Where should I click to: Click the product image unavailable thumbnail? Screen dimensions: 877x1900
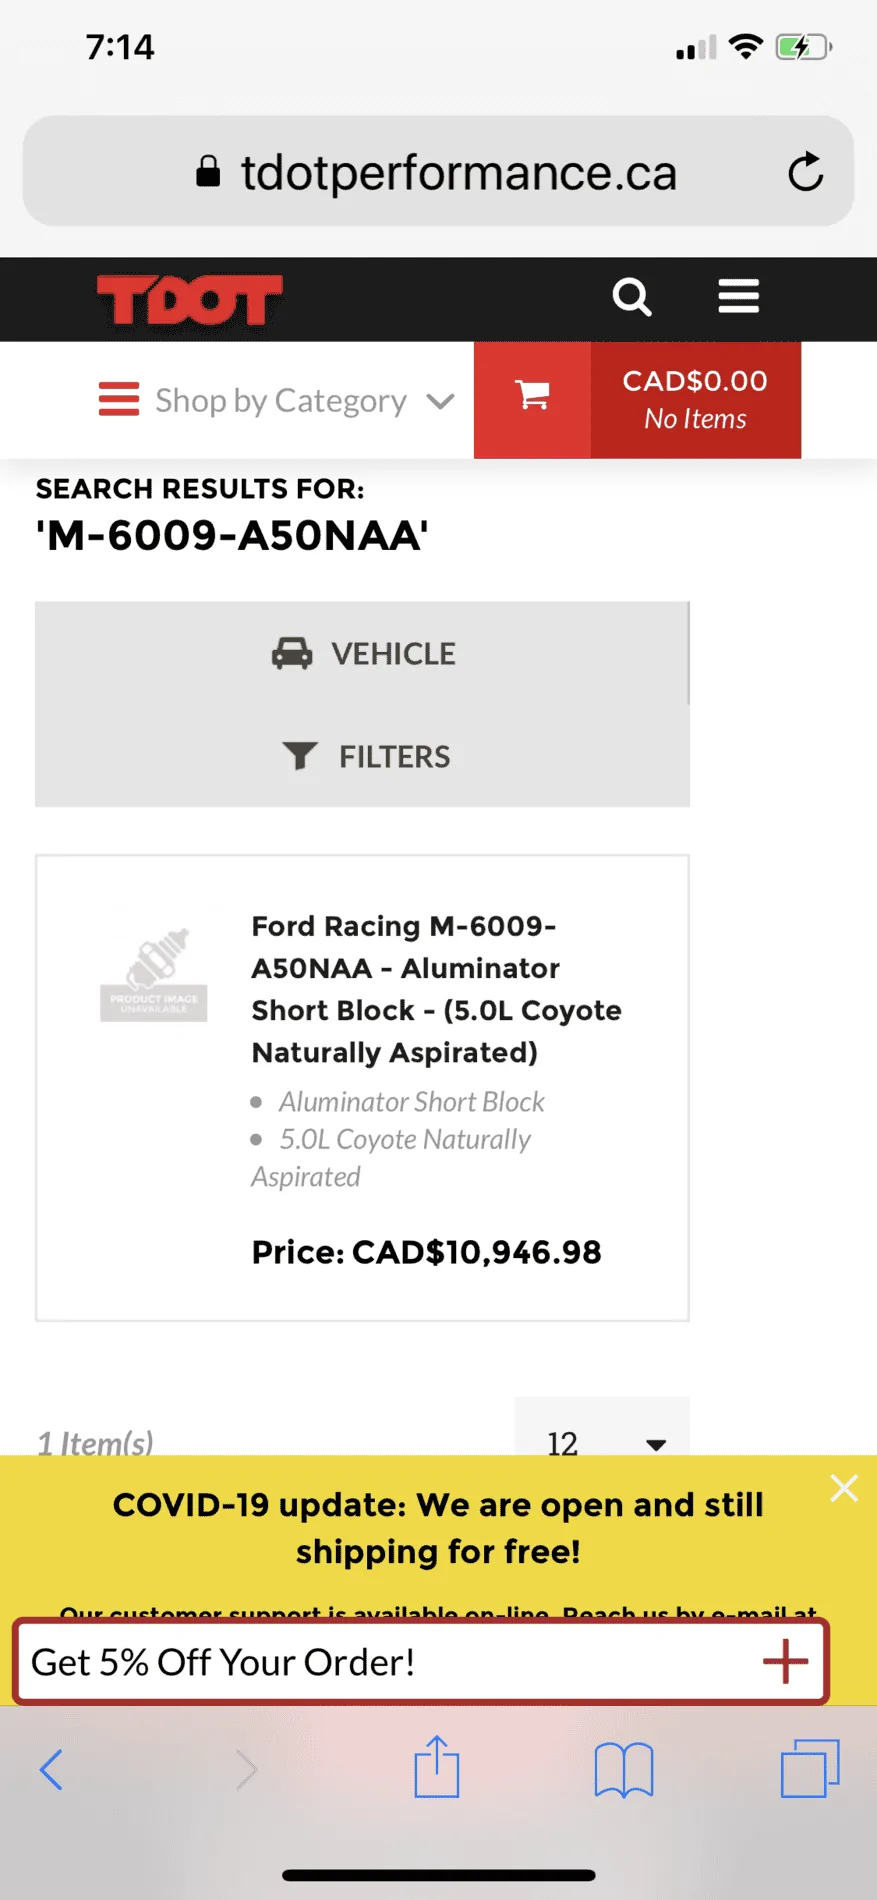pos(154,974)
